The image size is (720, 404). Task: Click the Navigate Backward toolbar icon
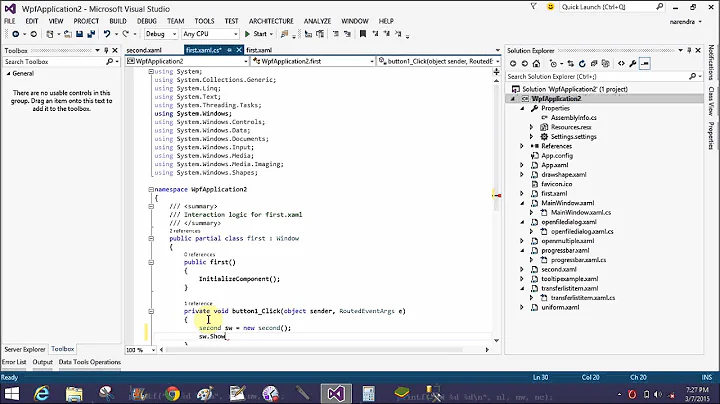(16, 34)
